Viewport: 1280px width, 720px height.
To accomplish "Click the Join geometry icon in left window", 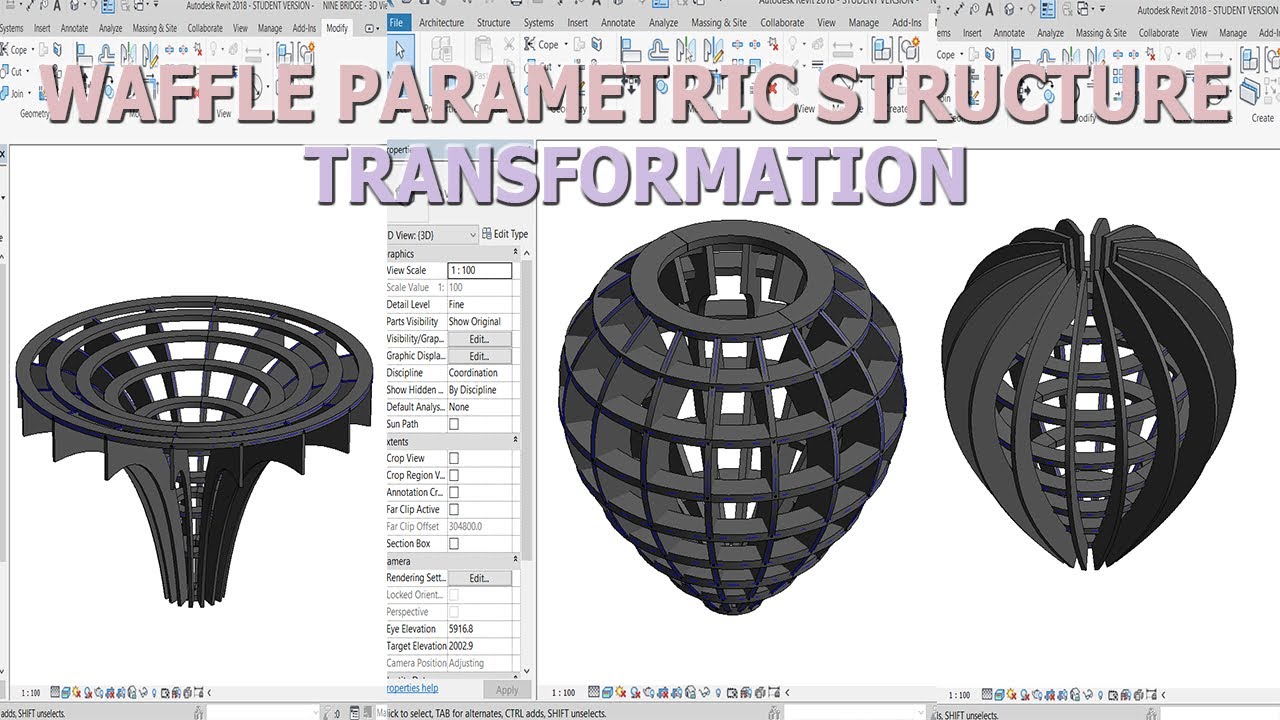I will 4,93.
